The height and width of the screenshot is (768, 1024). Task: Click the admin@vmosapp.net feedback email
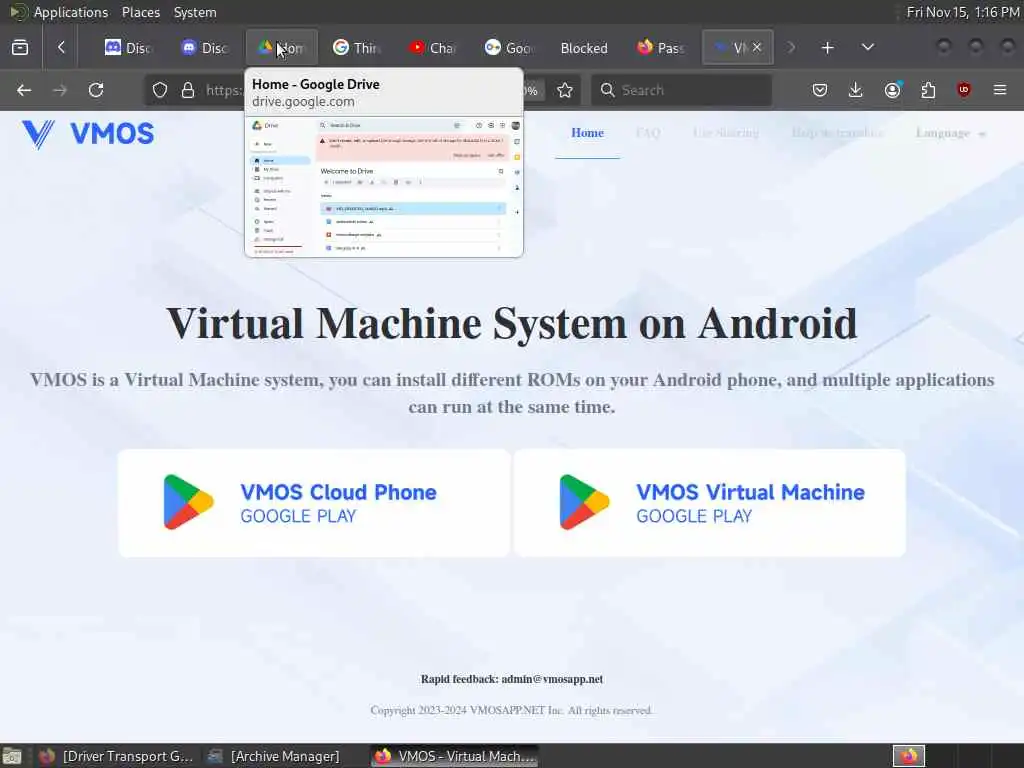(x=552, y=679)
